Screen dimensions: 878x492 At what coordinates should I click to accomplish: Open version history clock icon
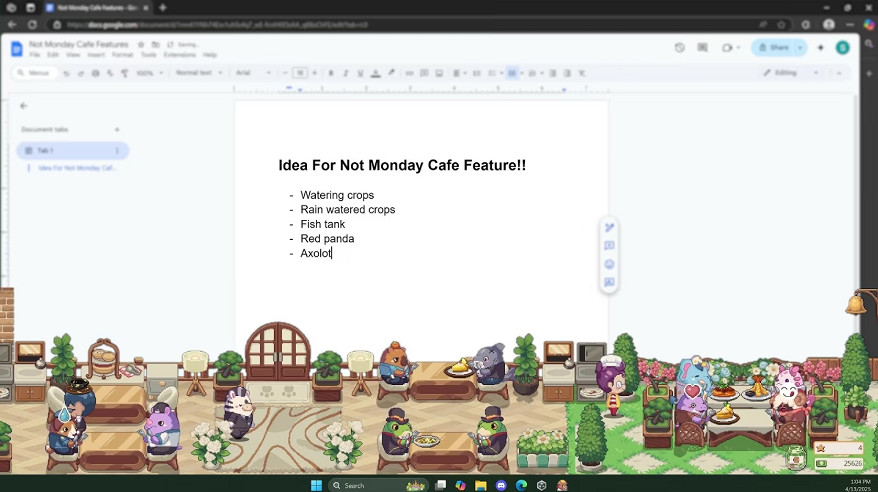680,47
